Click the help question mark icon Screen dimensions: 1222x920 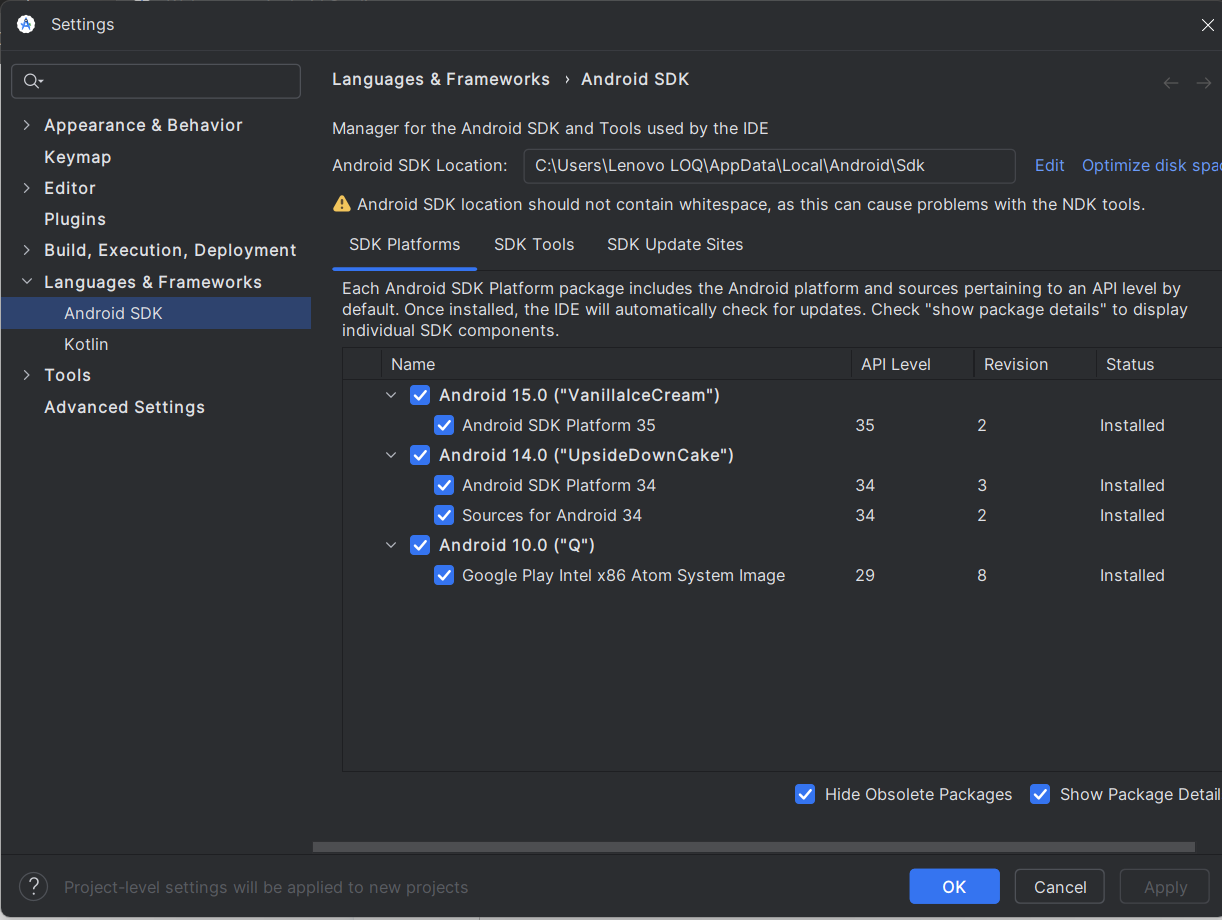(33, 886)
